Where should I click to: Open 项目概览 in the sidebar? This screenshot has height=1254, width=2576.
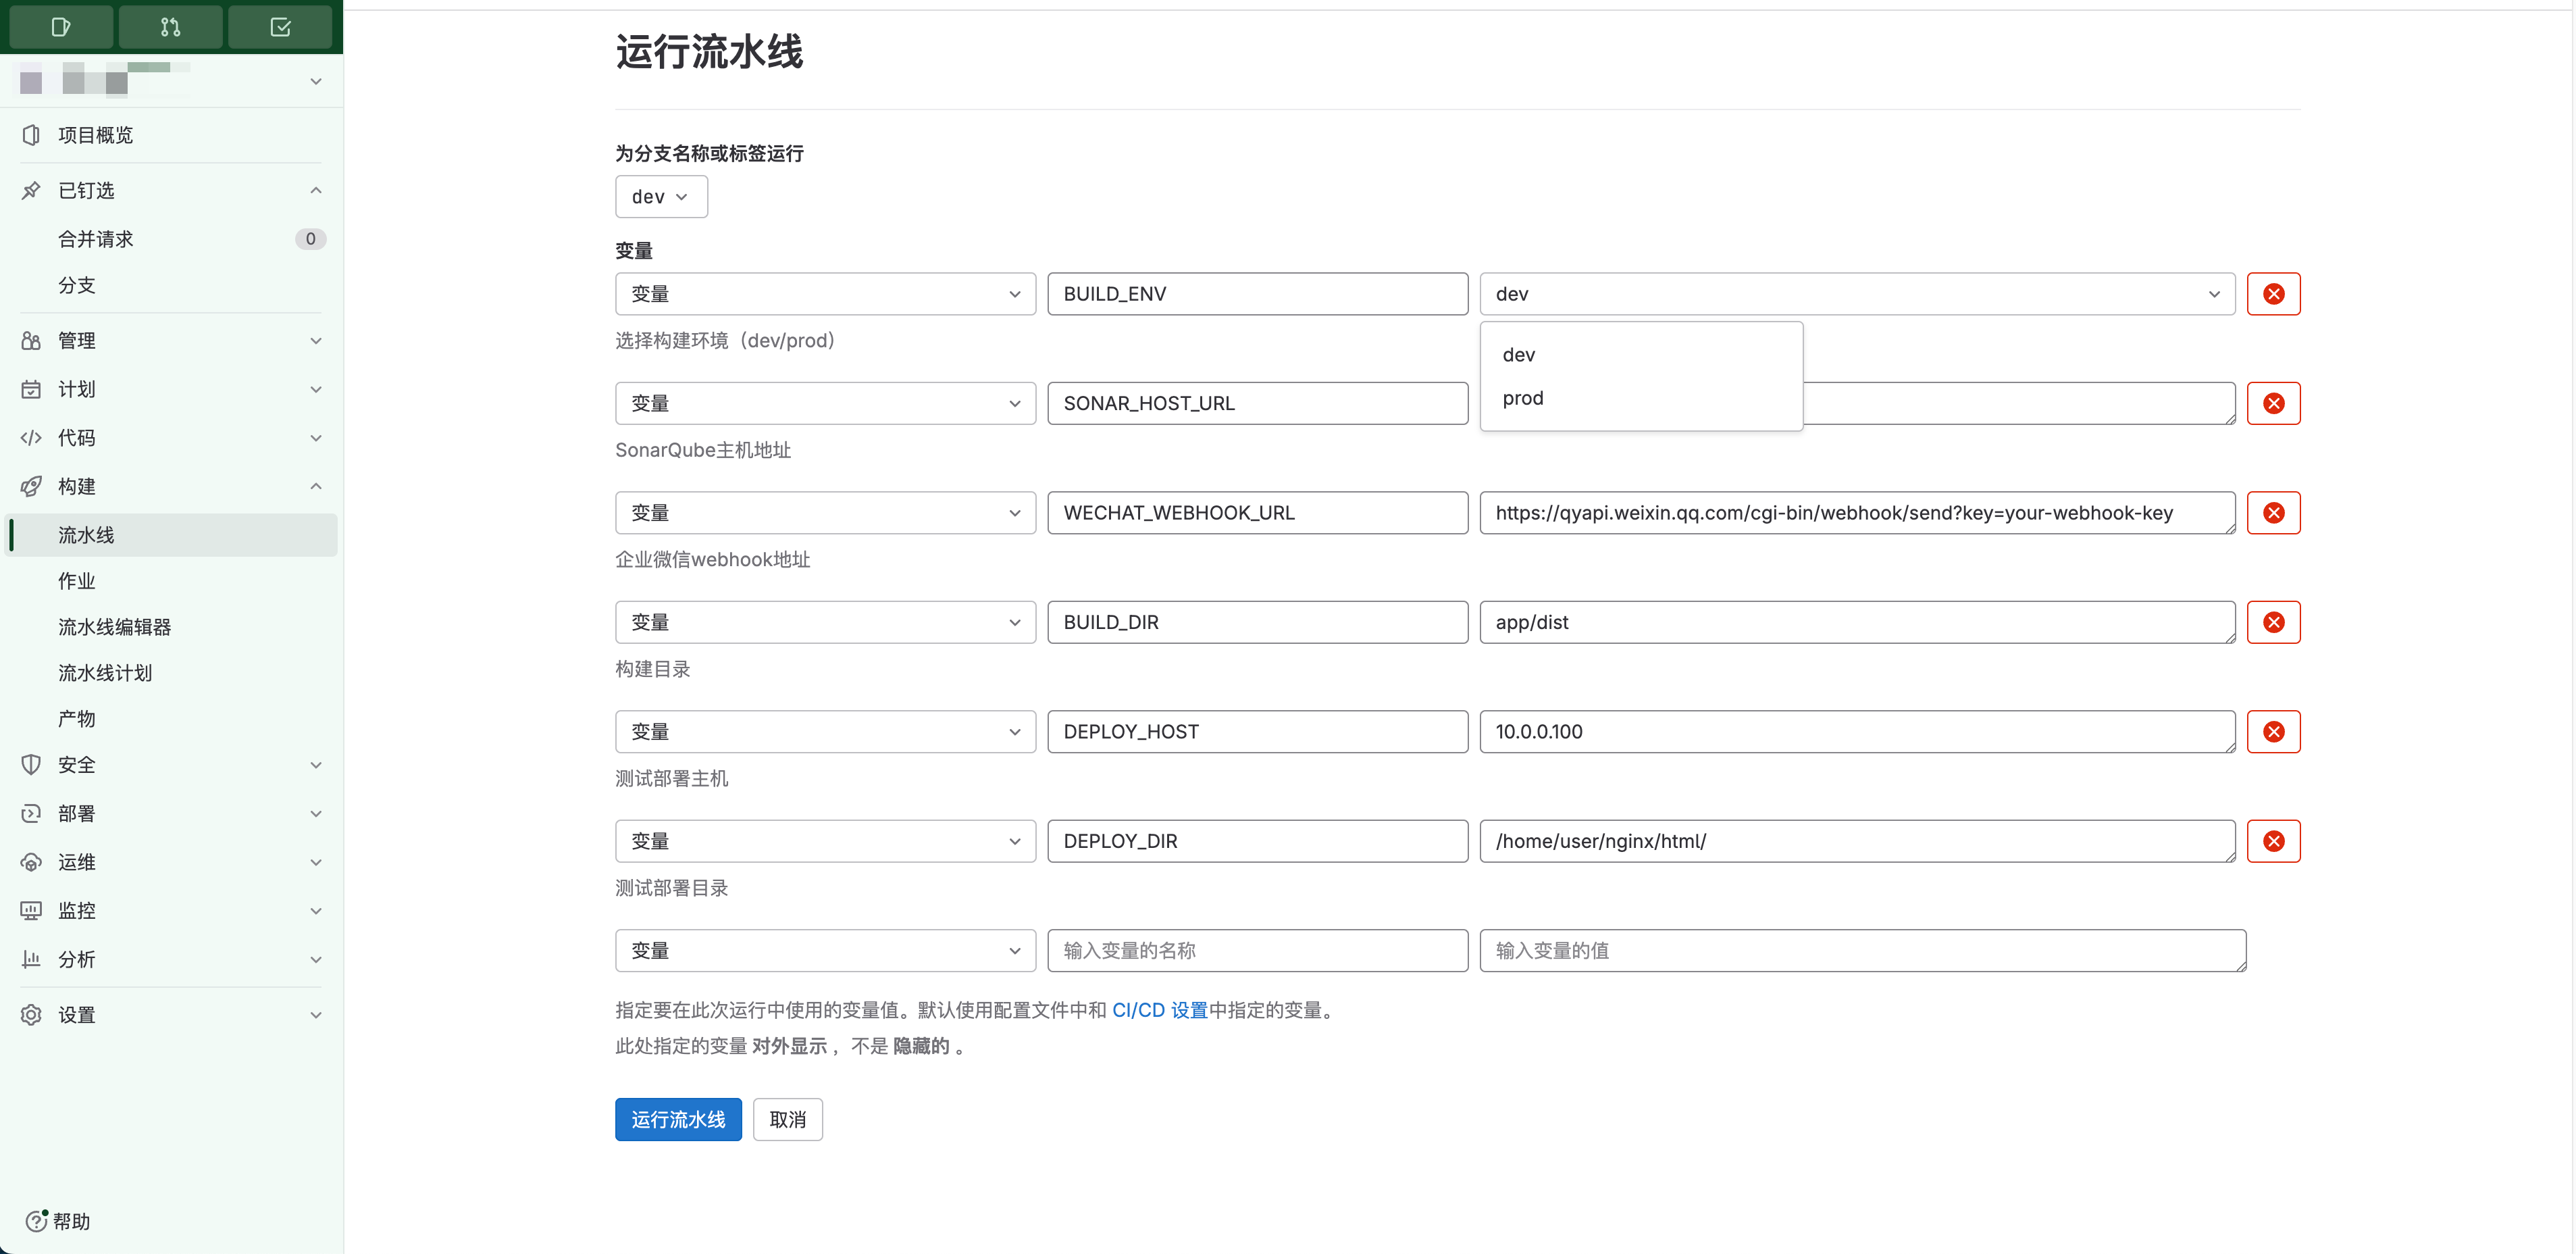click(94, 135)
